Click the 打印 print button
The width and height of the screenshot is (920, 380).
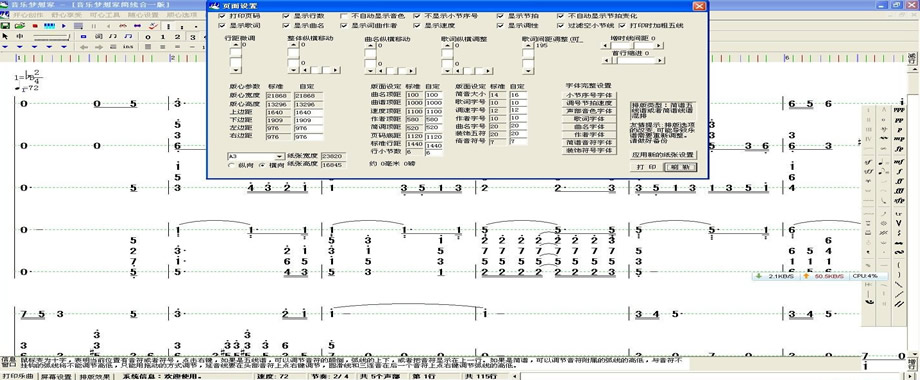[647, 167]
